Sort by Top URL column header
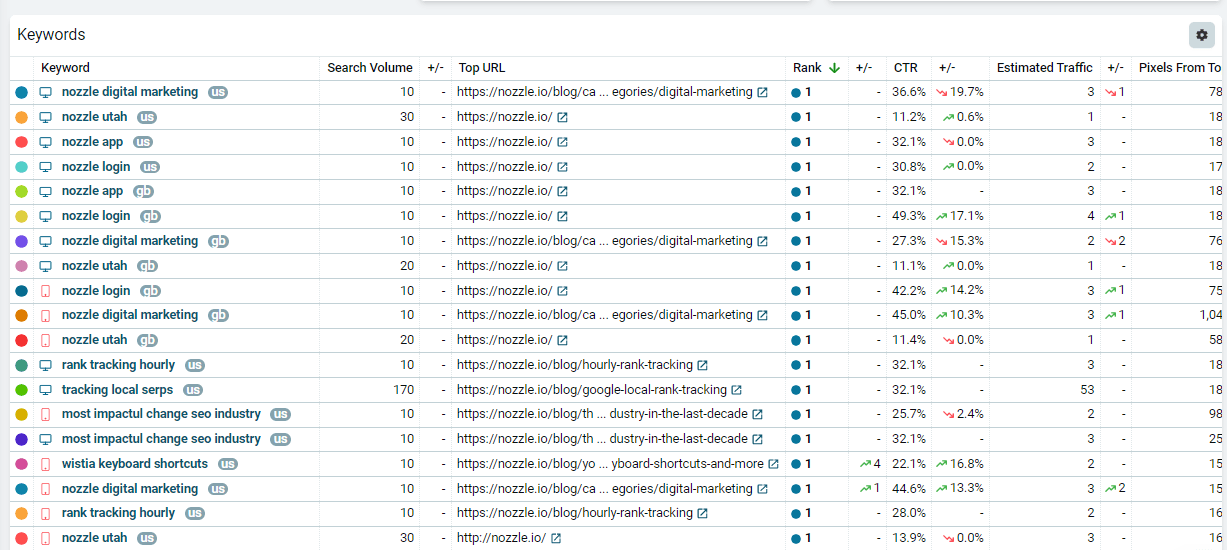The height and width of the screenshot is (550, 1227). [482, 68]
